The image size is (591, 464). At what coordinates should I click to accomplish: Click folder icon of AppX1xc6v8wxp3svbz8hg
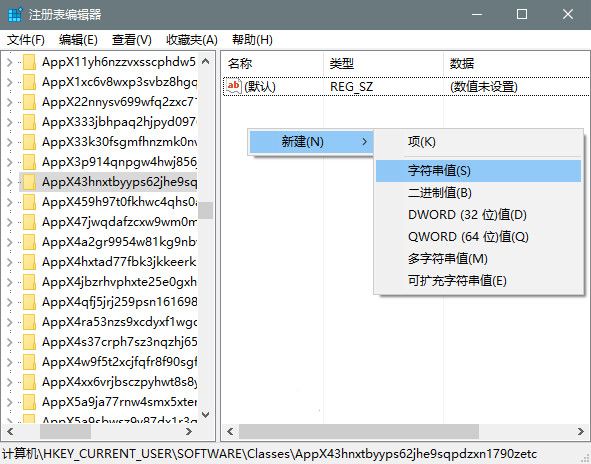click(29, 82)
